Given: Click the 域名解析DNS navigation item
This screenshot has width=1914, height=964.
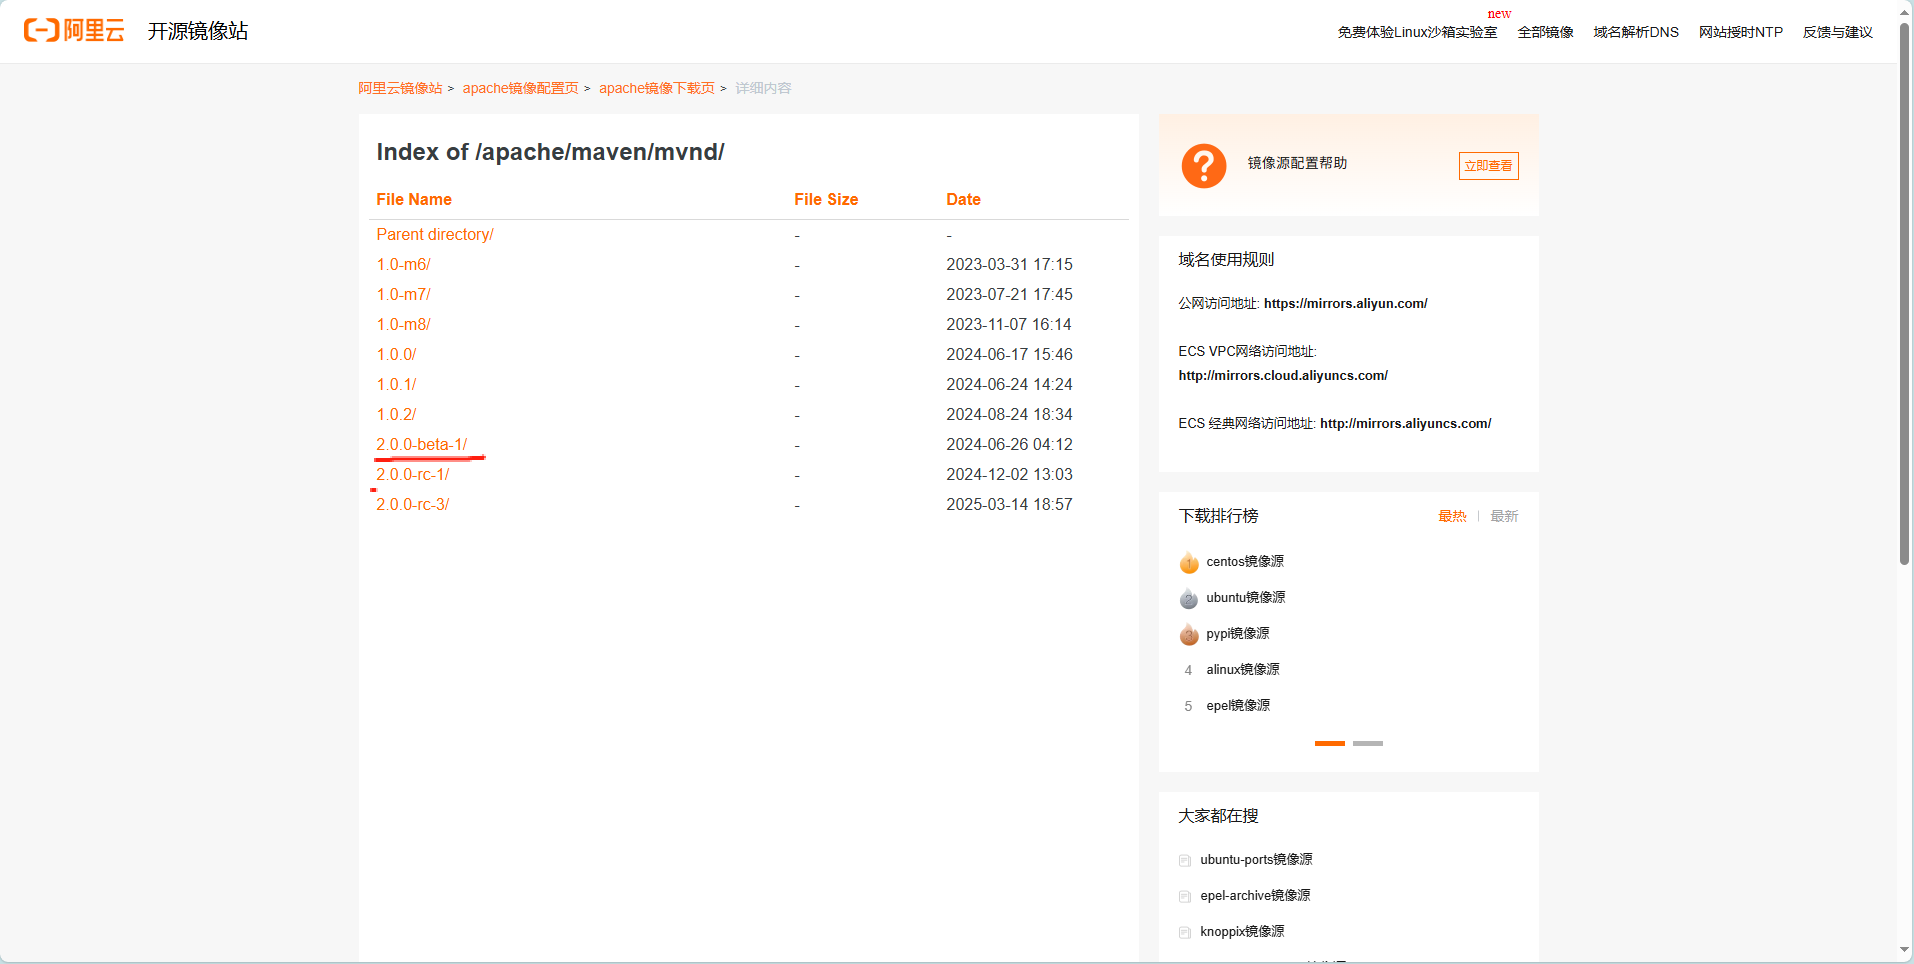Looking at the screenshot, I should tap(1635, 31).
